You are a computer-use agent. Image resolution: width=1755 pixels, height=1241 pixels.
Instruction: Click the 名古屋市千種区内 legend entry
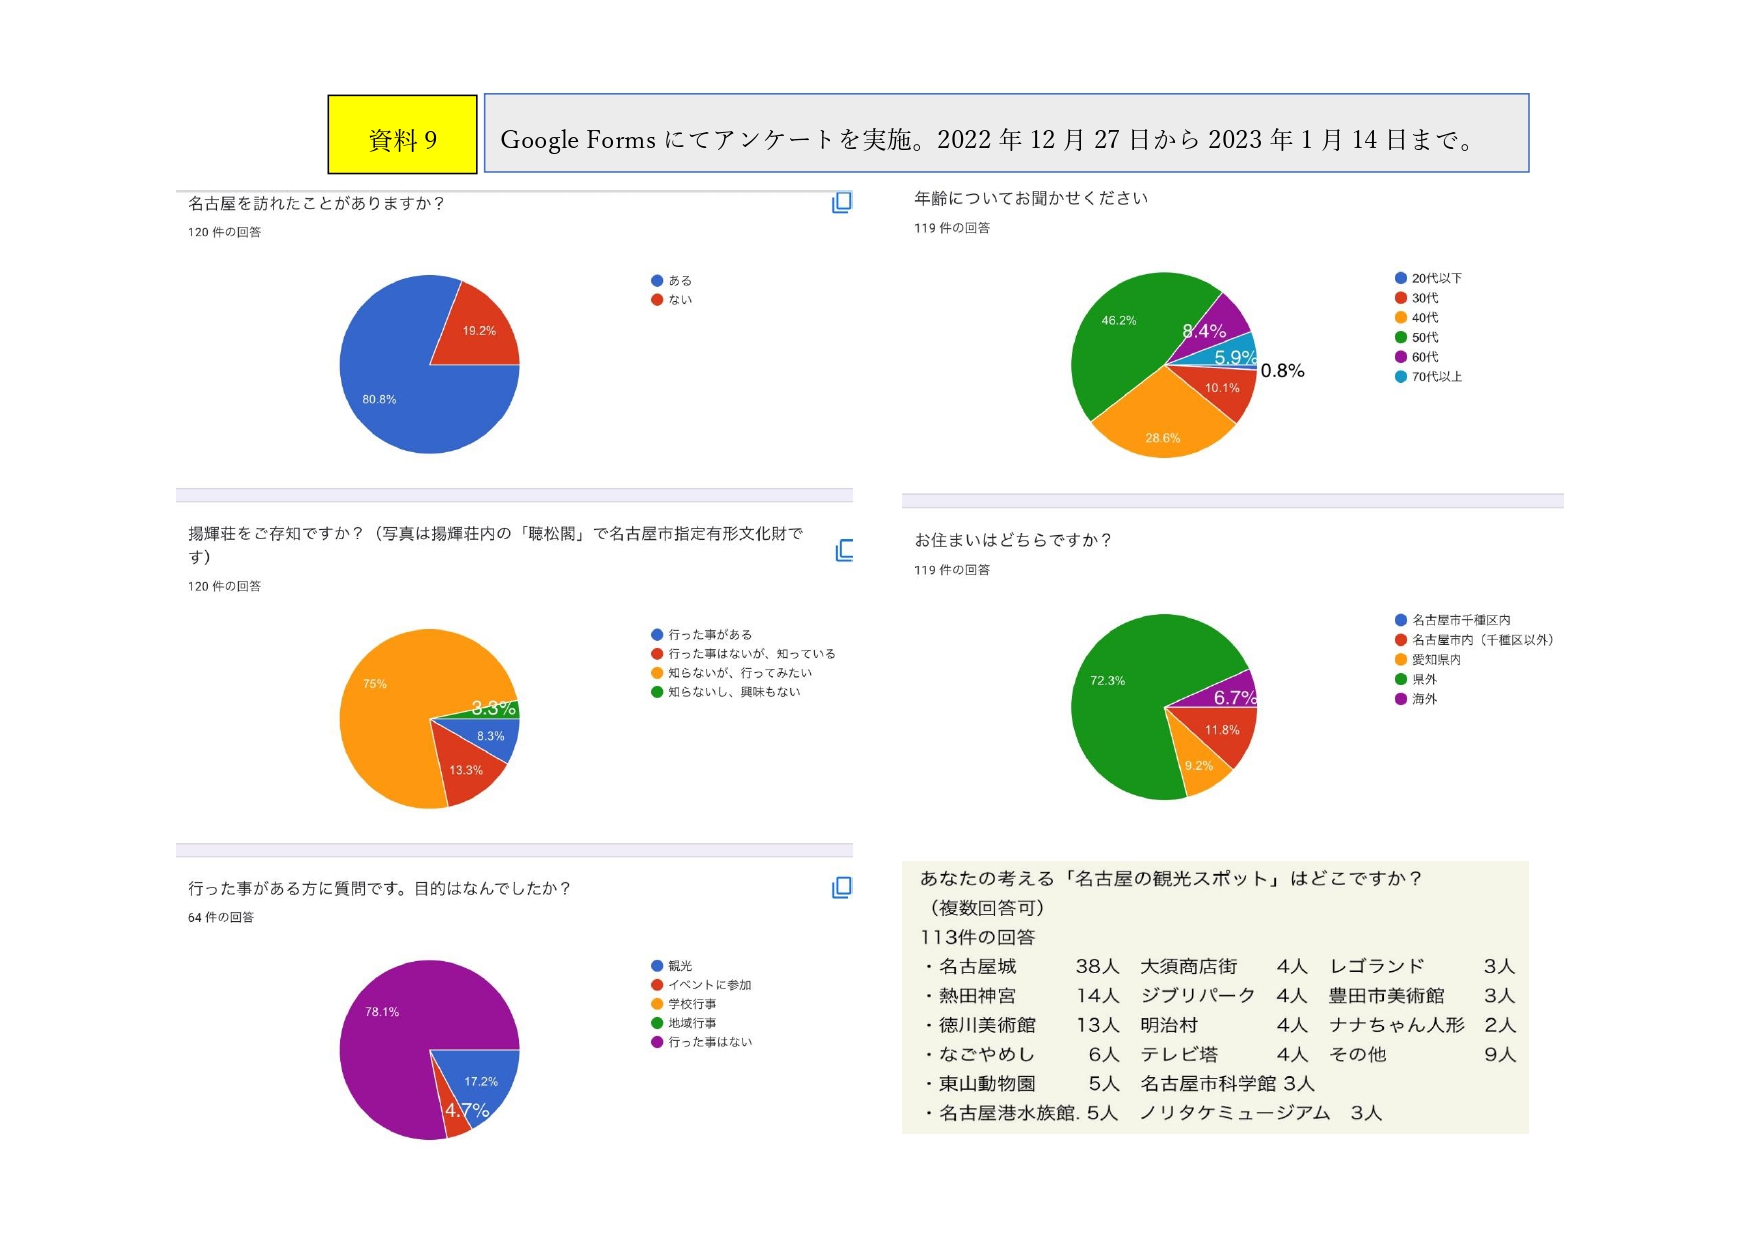[1460, 620]
